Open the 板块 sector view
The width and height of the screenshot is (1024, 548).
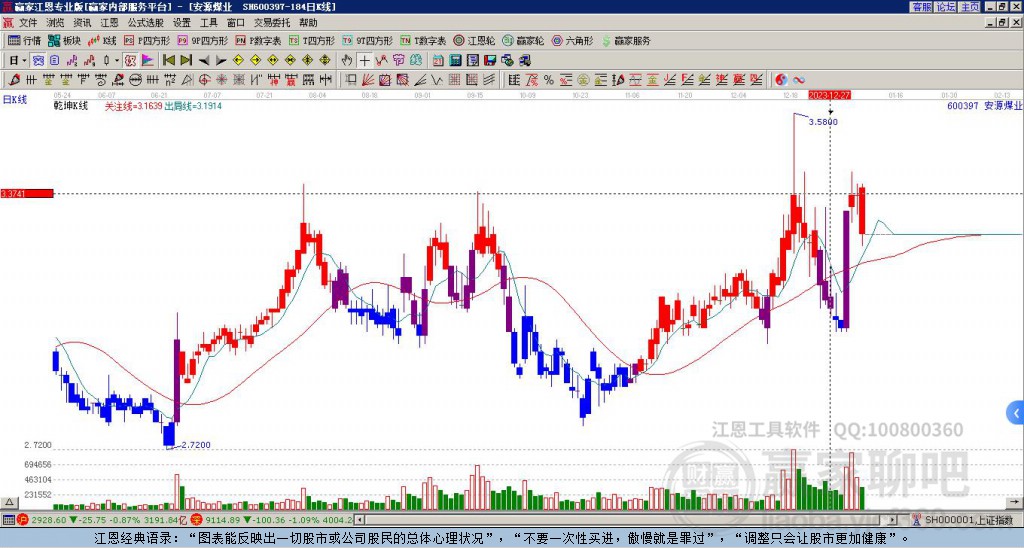click(x=65, y=40)
